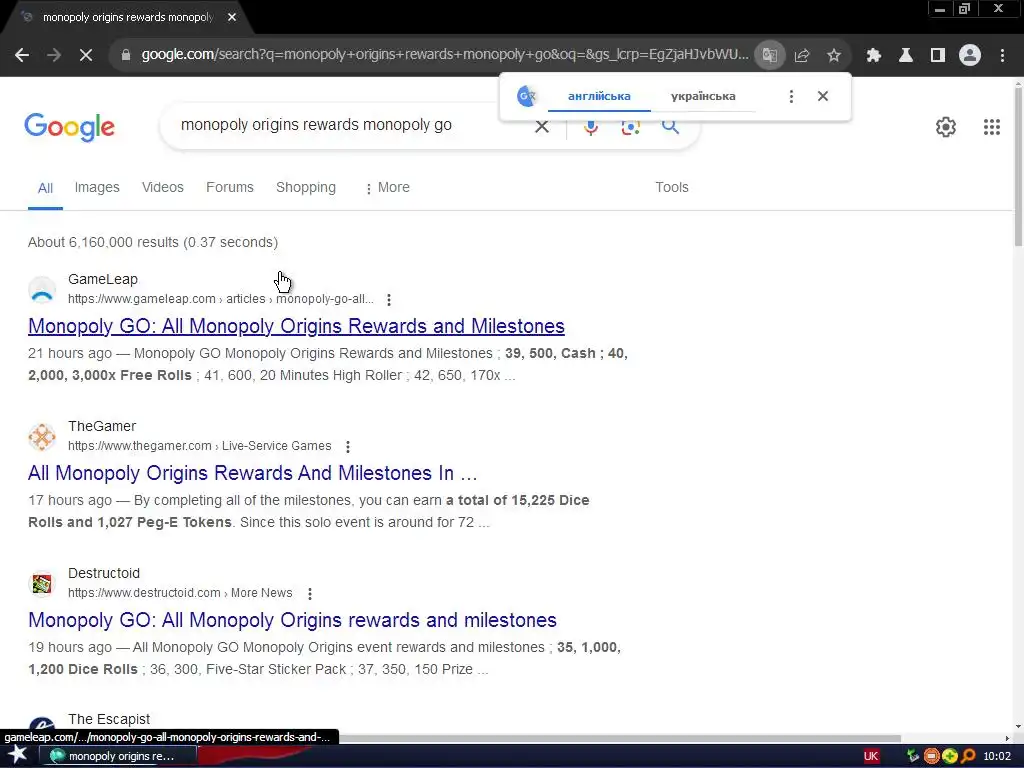This screenshot has height=768, width=1024.
Task: Click the tray magnifier icon
Action: pyautogui.click(x=968, y=756)
